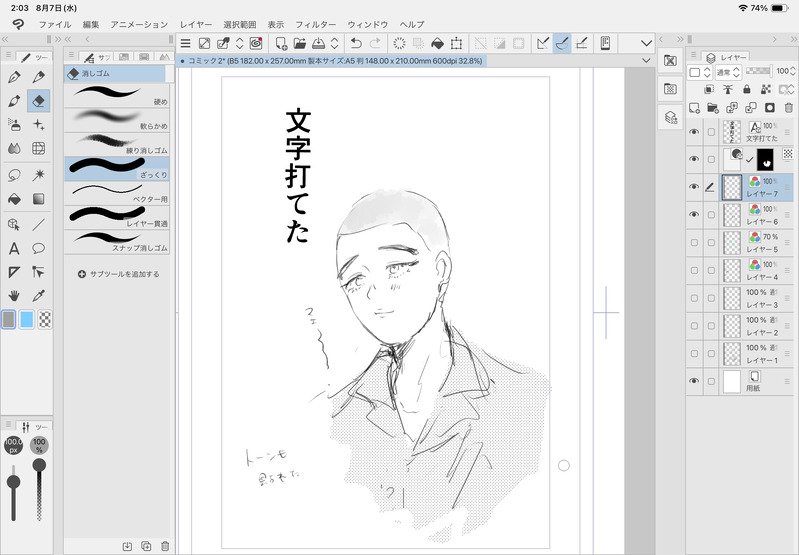This screenshot has height=555, width=799.
Task: Select the Eraser tool icon
Action: pyautogui.click(x=38, y=100)
